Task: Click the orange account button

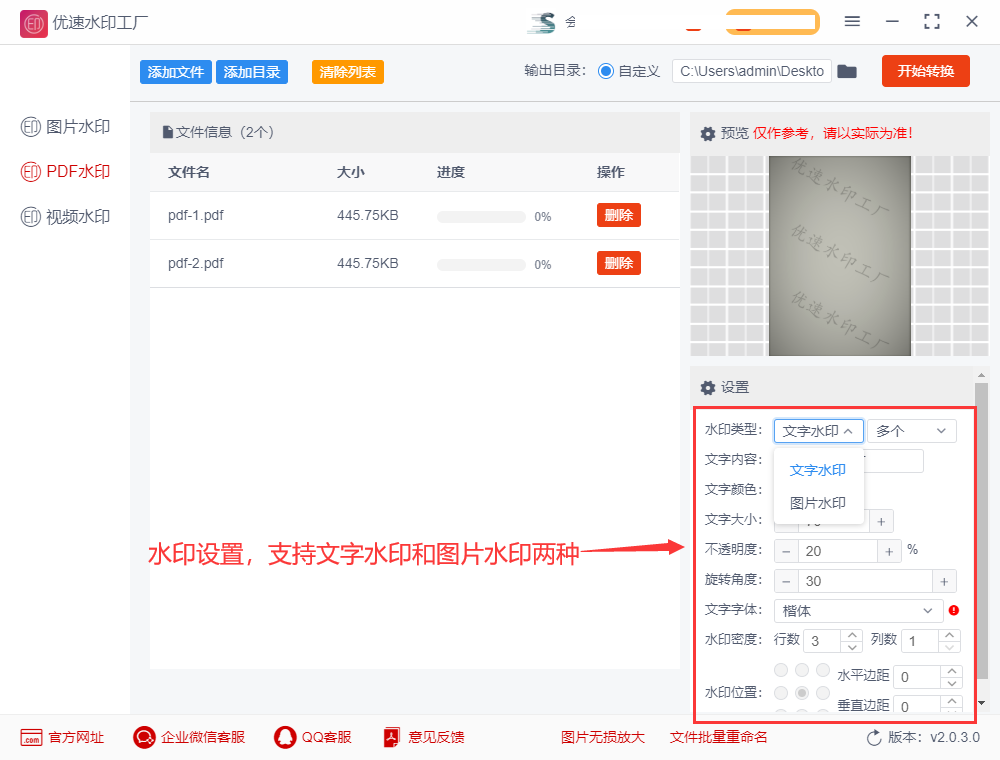Action: tap(772, 22)
